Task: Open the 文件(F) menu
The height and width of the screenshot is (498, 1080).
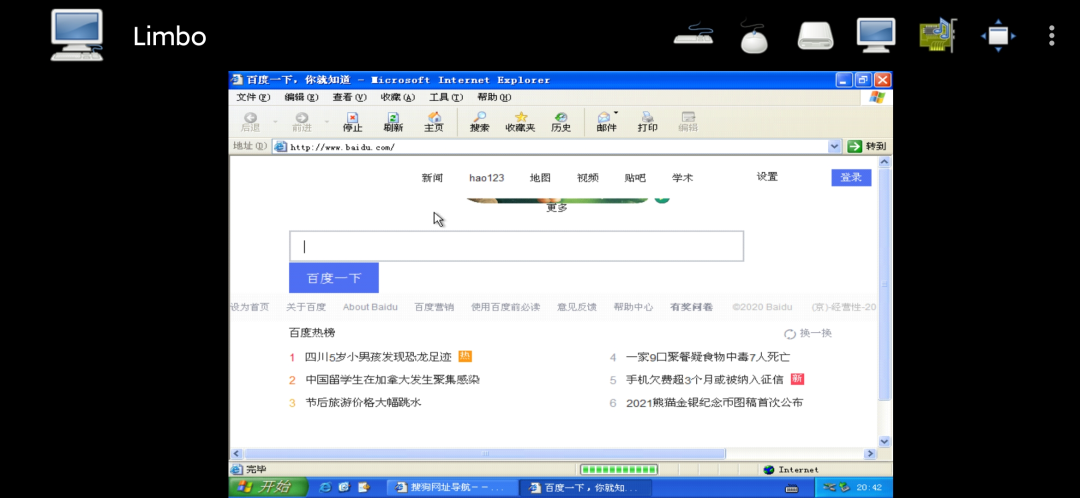Action: (253, 97)
